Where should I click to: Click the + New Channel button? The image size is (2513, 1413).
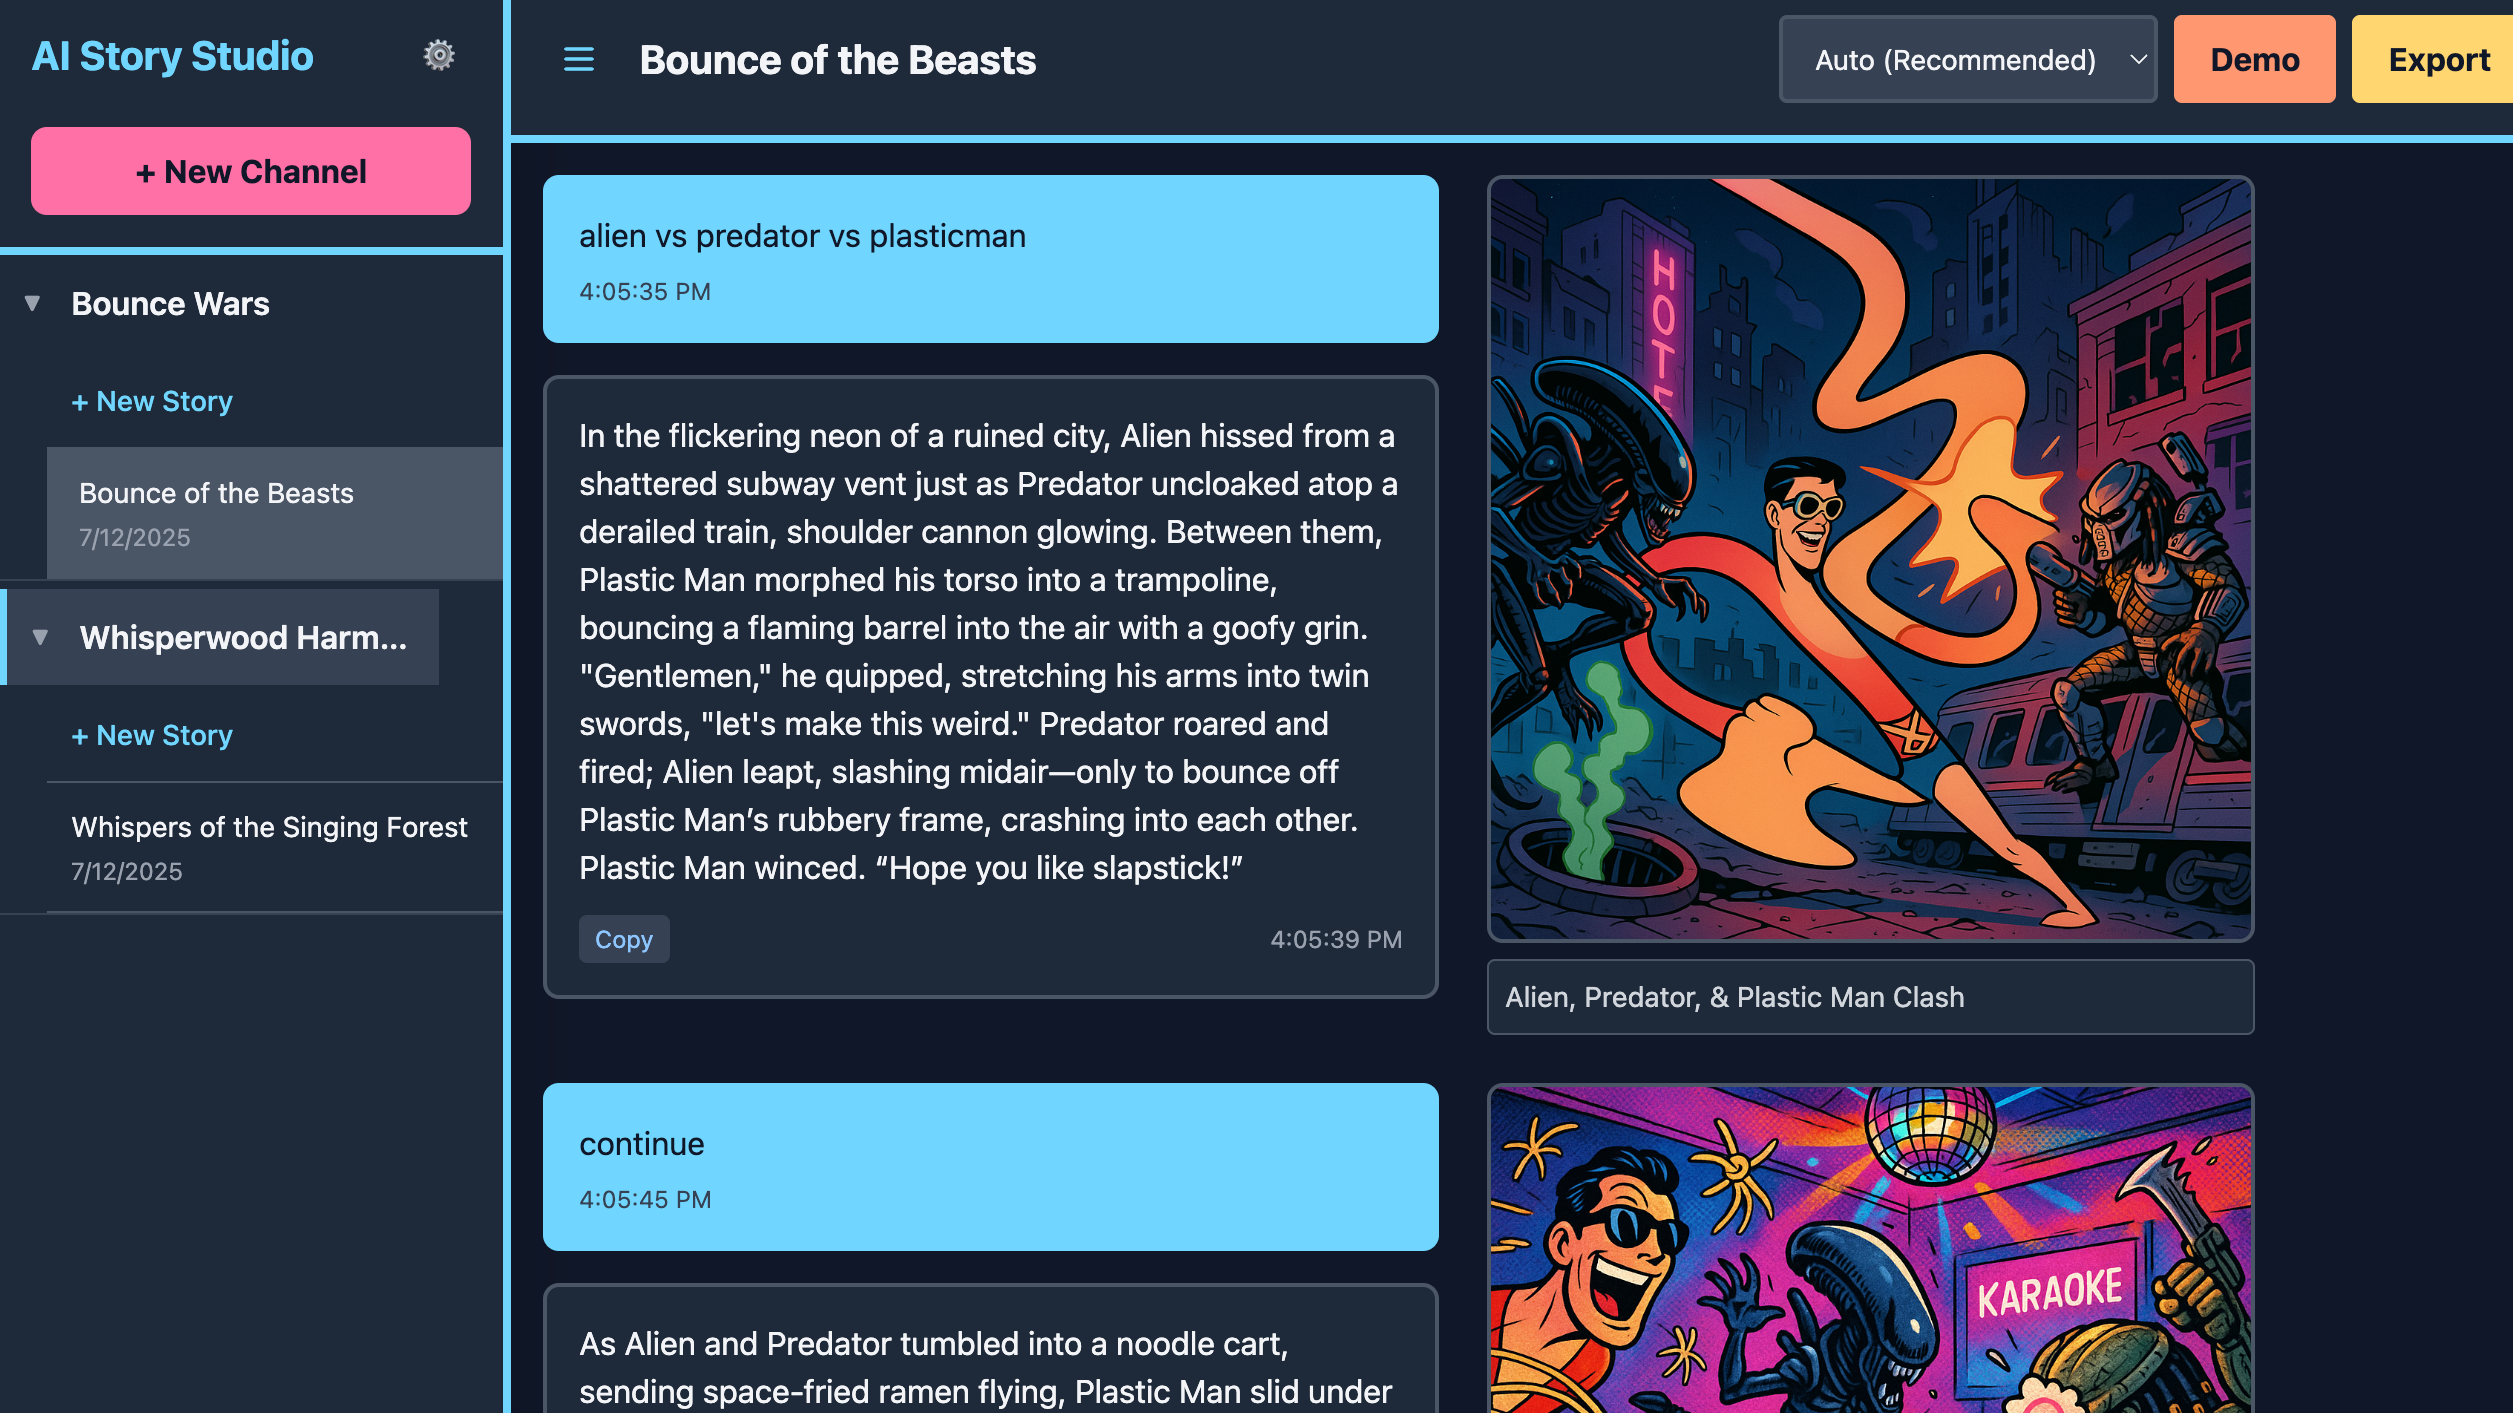tap(251, 171)
